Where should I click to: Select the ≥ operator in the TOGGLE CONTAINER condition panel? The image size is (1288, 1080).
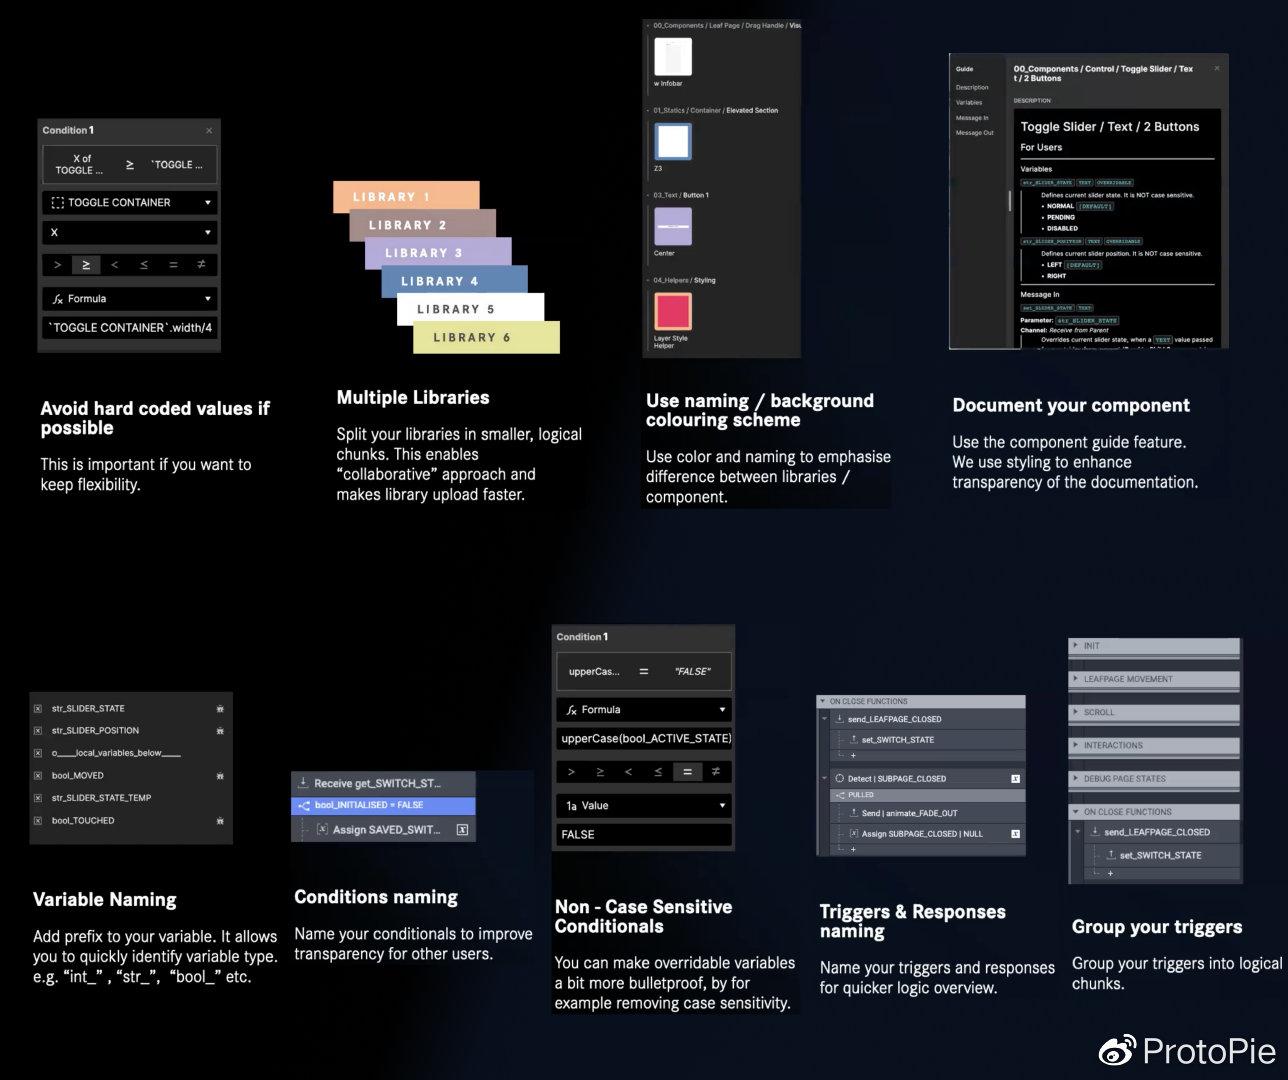[x=86, y=265]
